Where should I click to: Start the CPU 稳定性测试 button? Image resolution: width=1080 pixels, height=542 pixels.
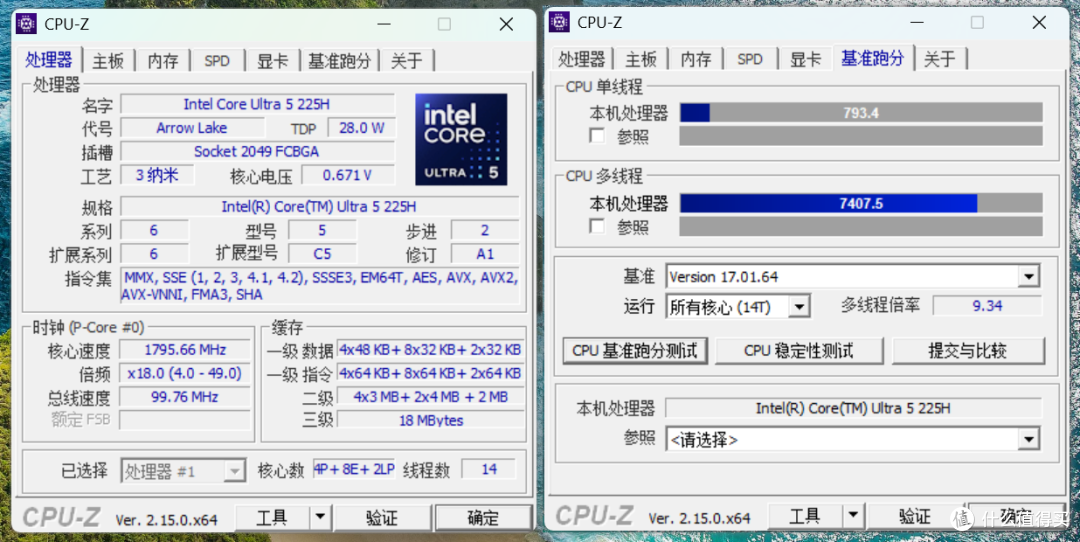tap(798, 351)
